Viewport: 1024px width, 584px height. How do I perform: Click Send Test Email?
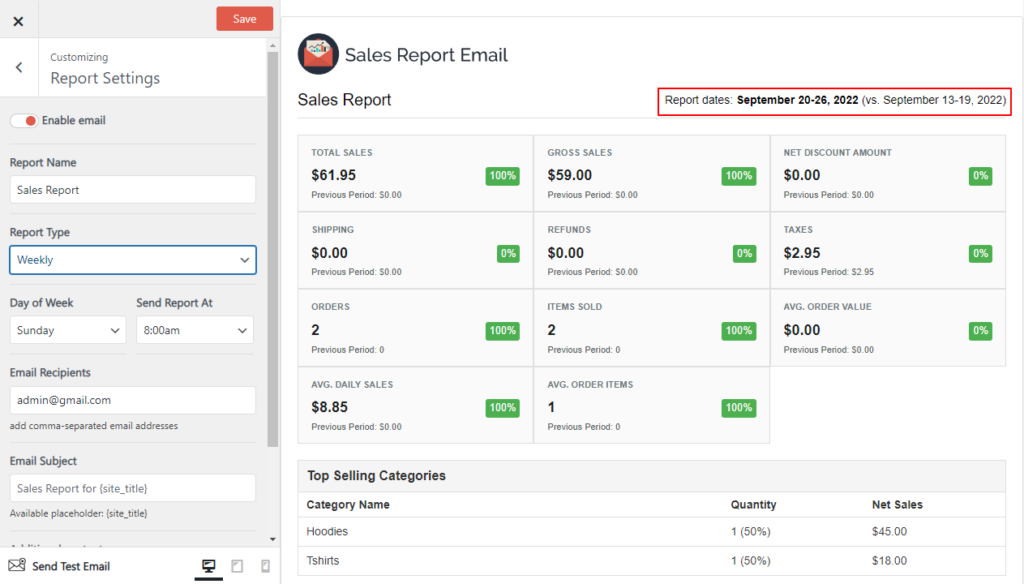click(x=71, y=566)
